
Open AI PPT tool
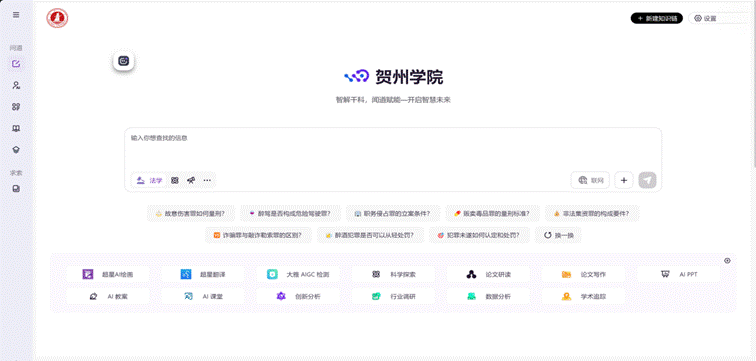pos(678,274)
